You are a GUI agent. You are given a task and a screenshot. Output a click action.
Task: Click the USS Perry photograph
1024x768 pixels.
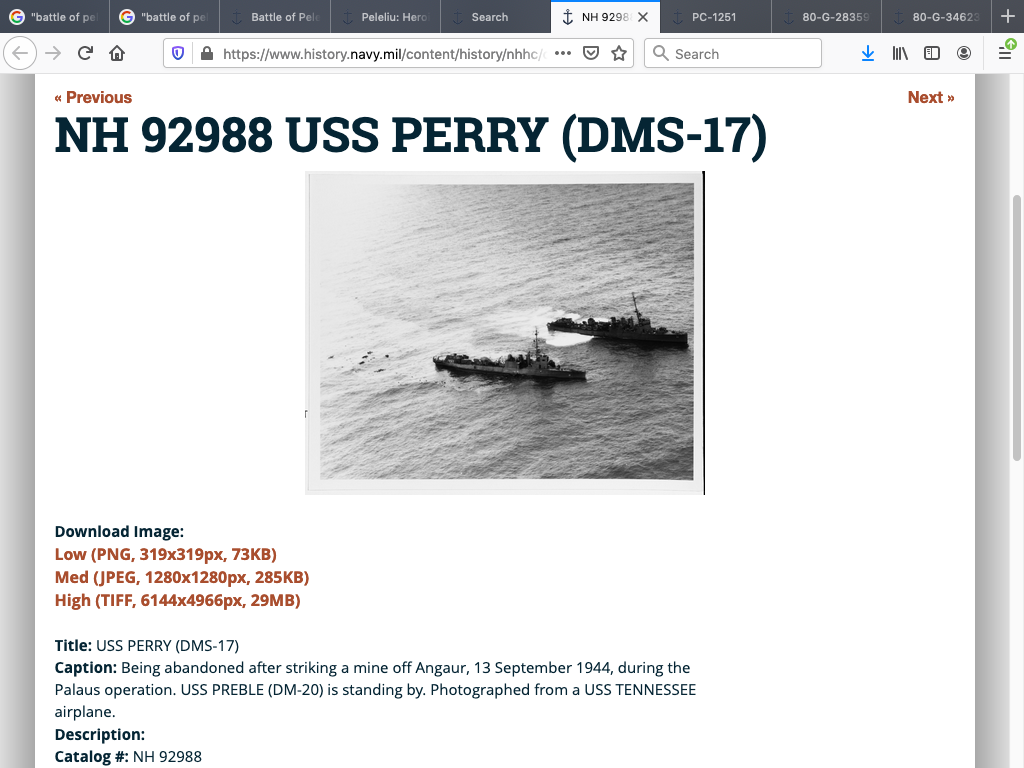coord(505,332)
